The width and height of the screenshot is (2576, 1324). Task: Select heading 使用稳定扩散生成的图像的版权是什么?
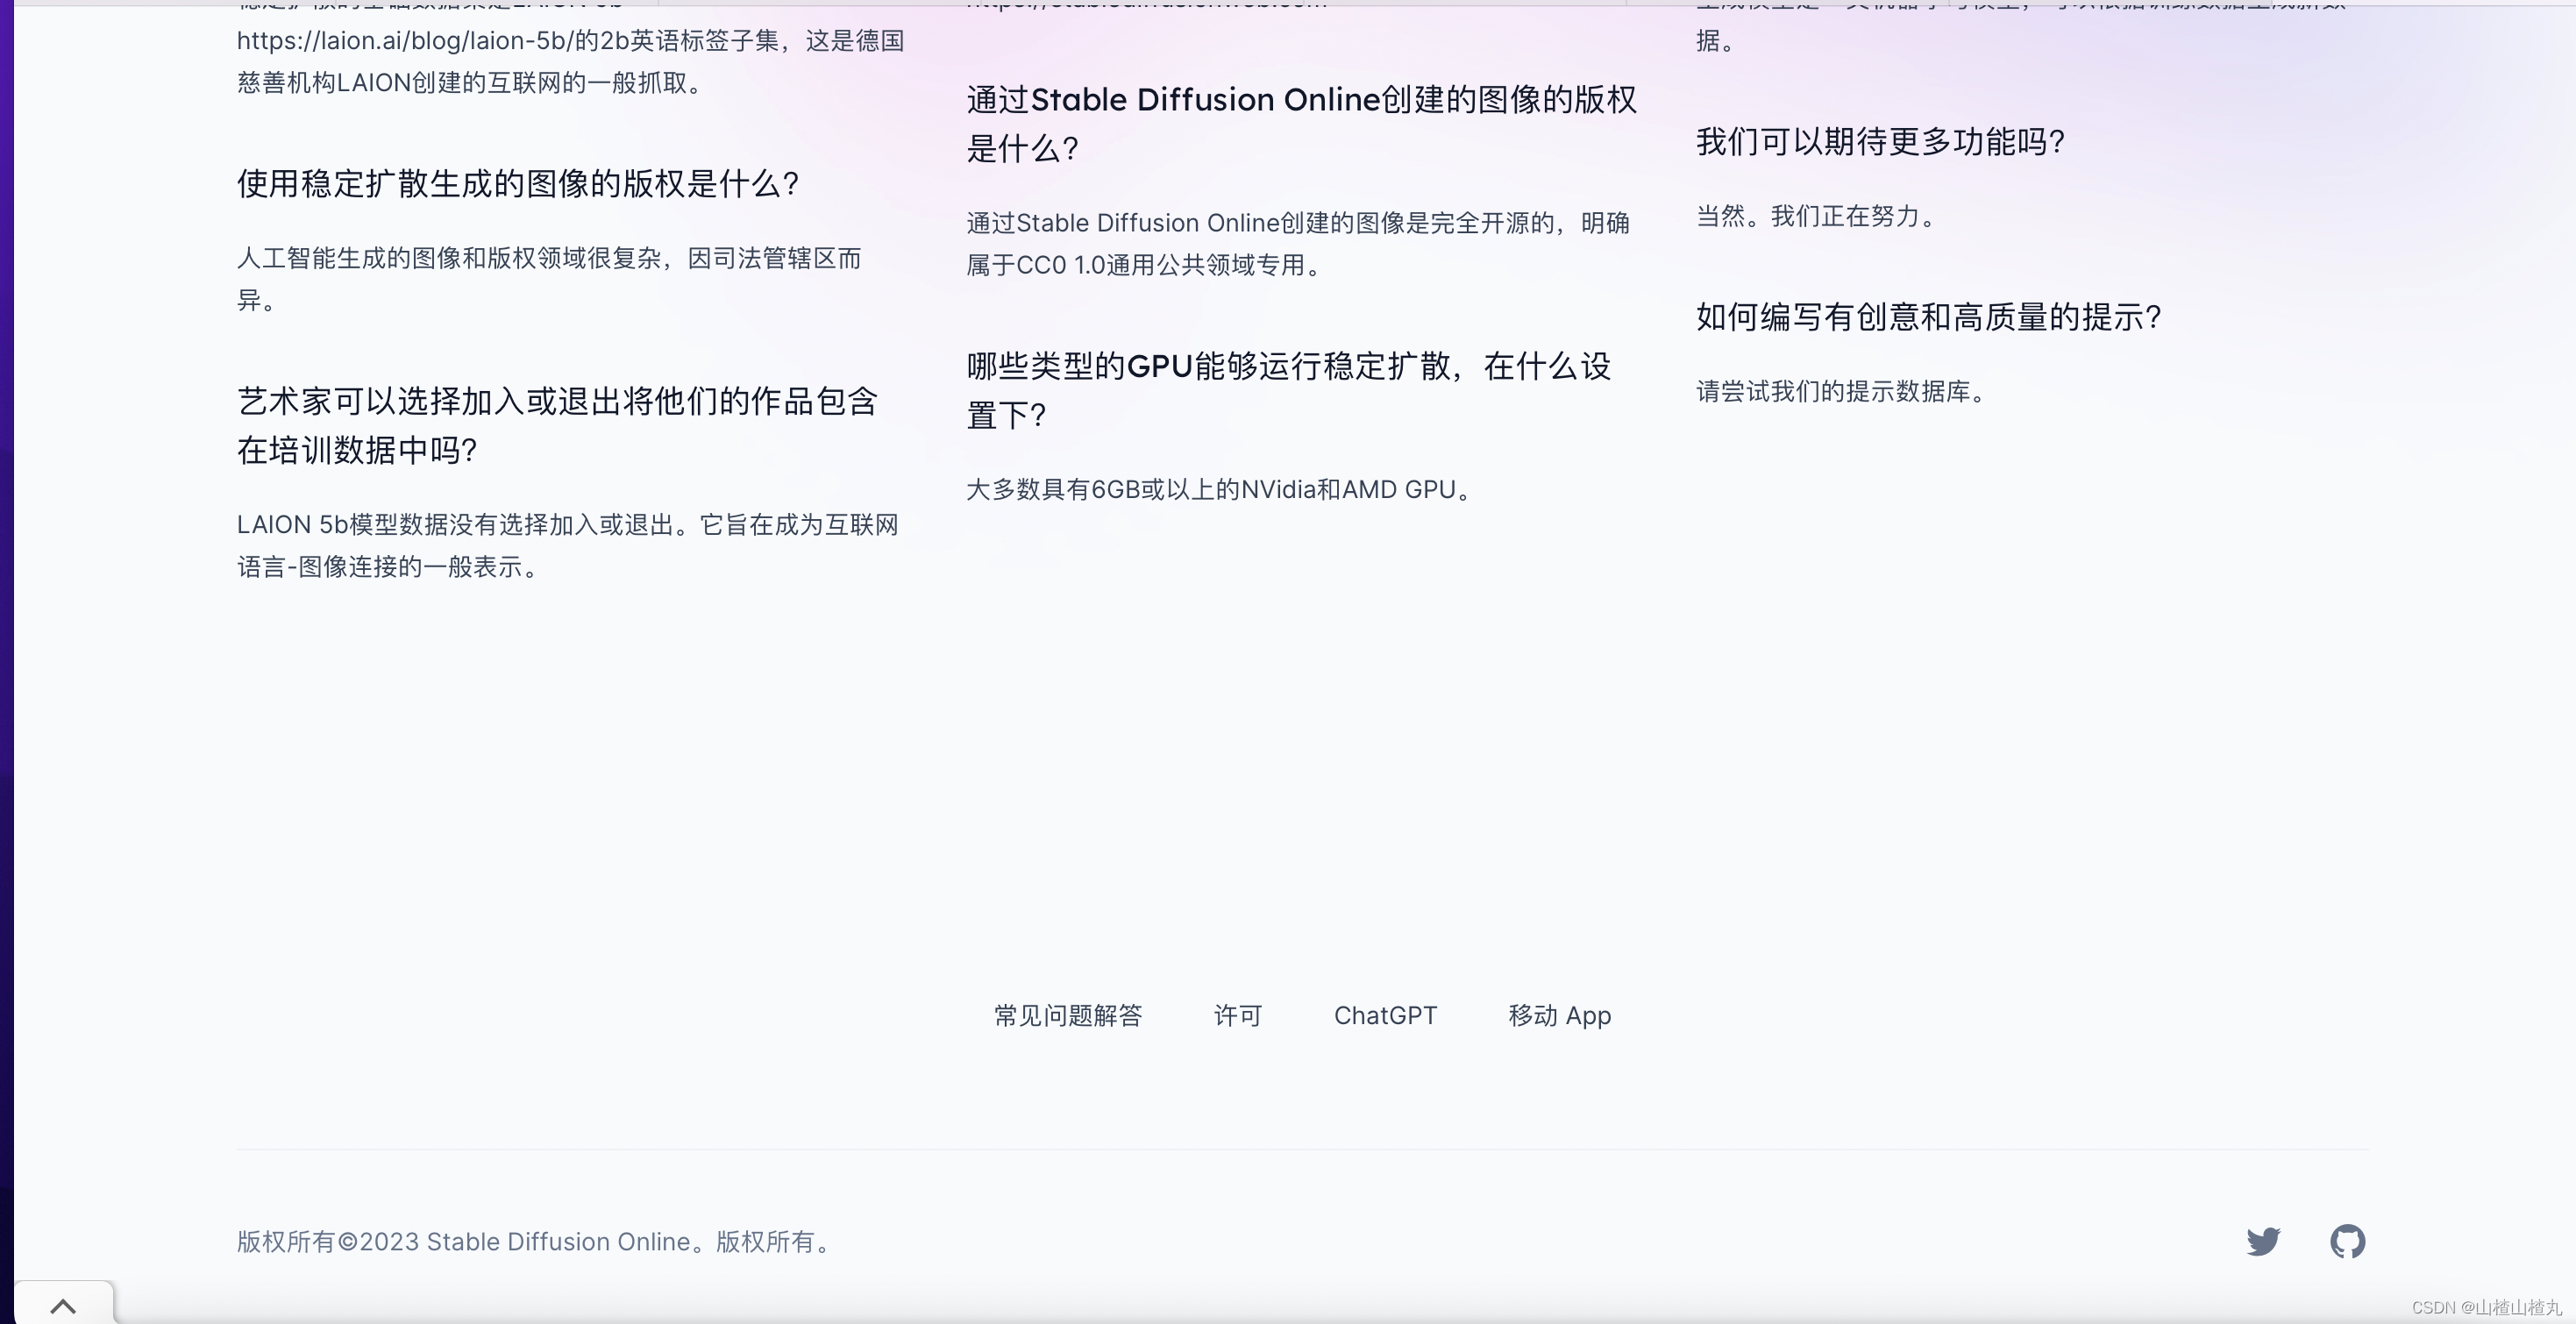[x=518, y=184]
